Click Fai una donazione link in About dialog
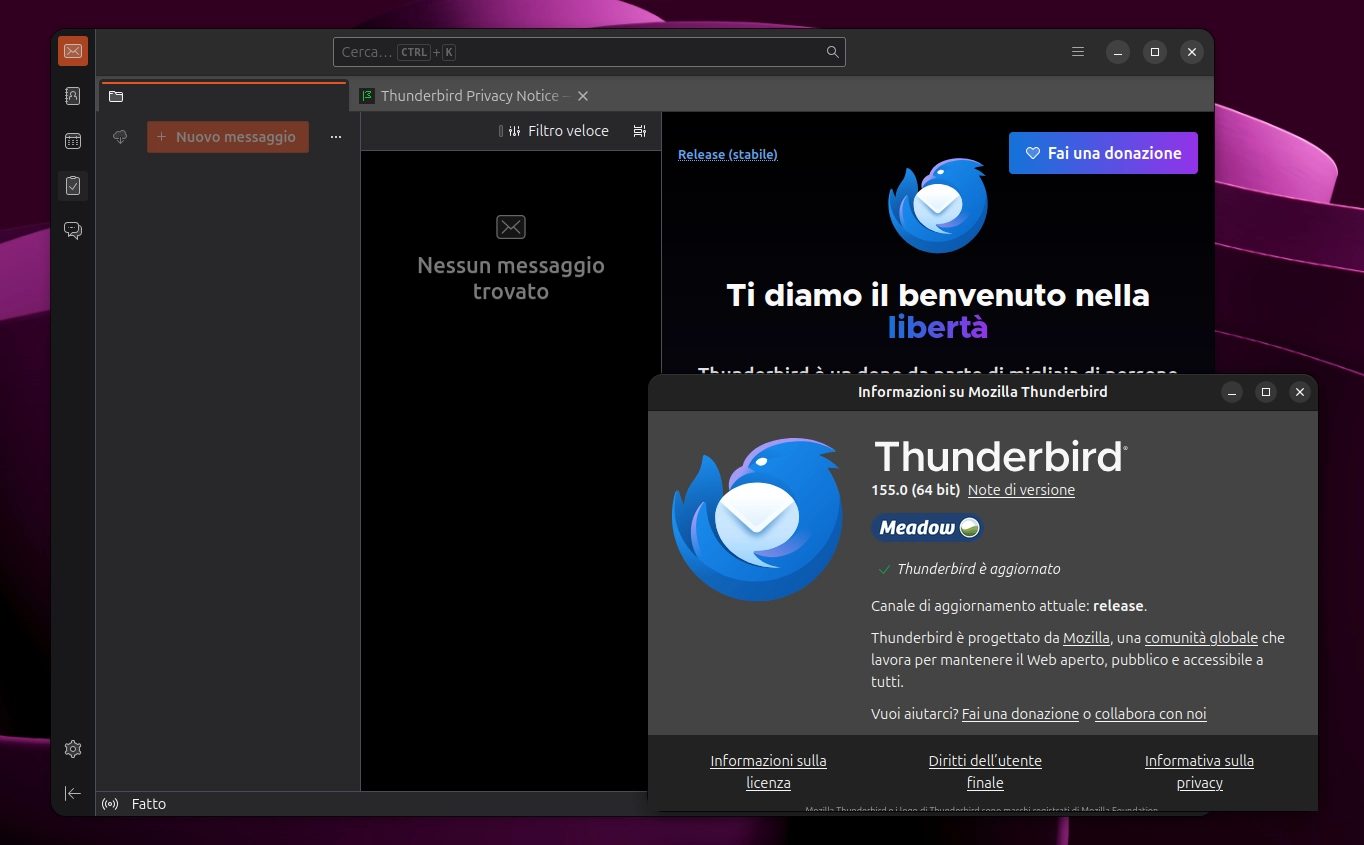 click(1020, 714)
